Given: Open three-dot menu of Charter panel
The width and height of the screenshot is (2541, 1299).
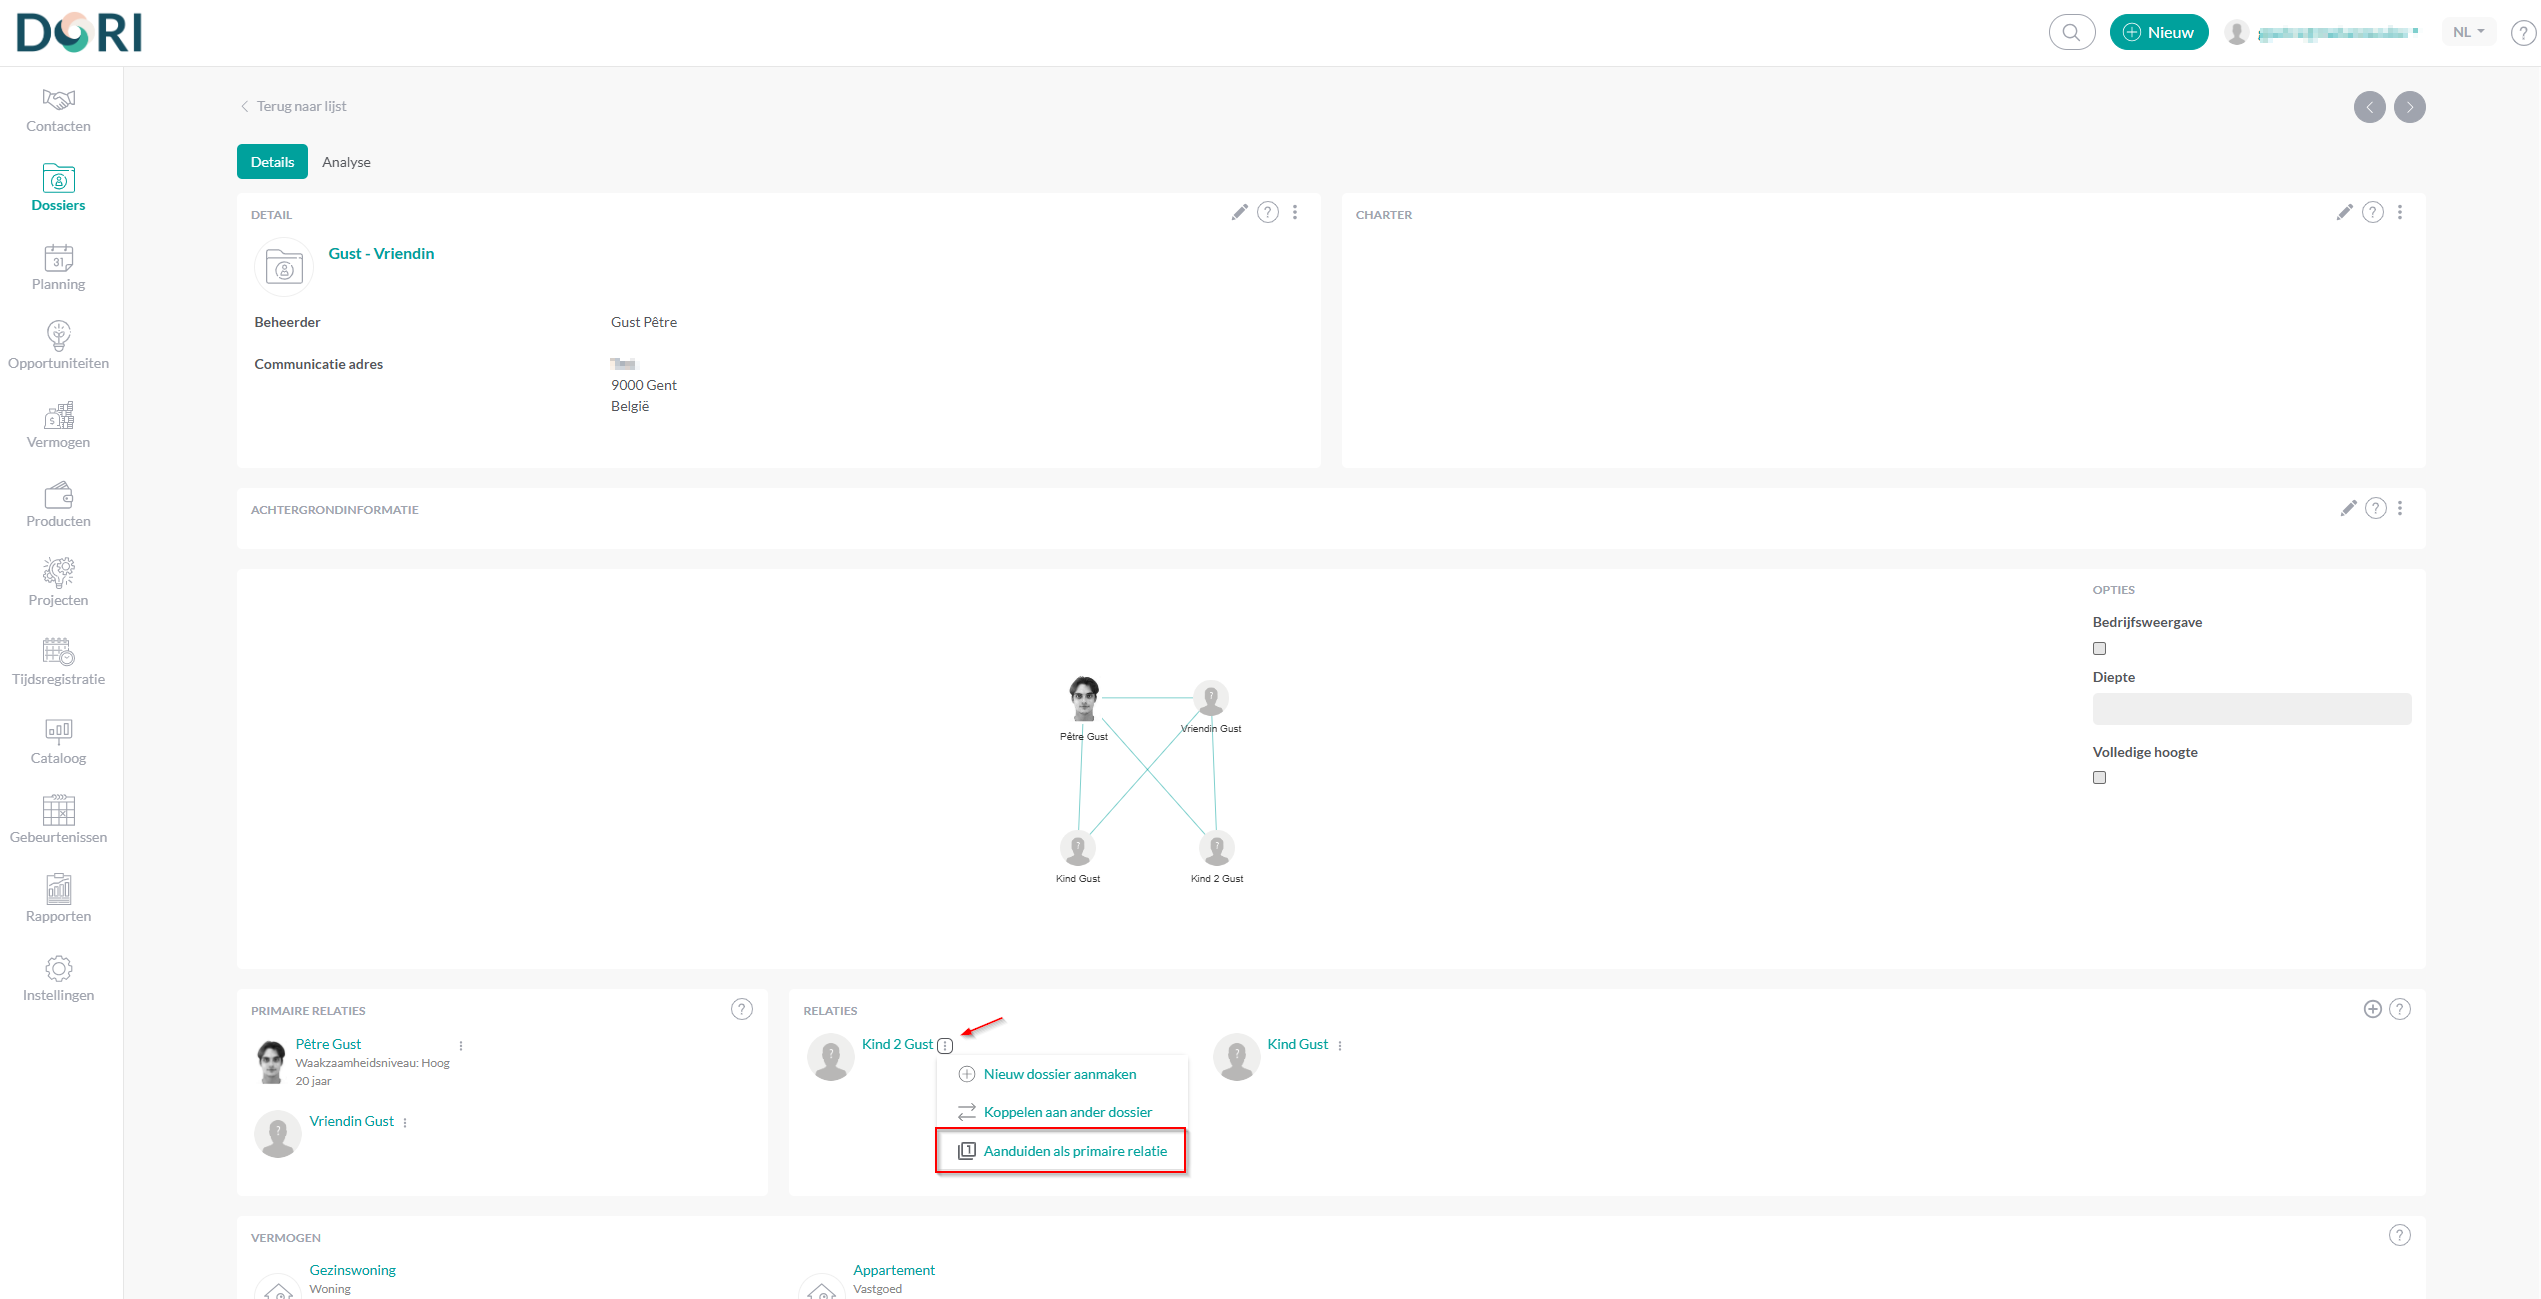Looking at the screenshot, I should 2400,212.
